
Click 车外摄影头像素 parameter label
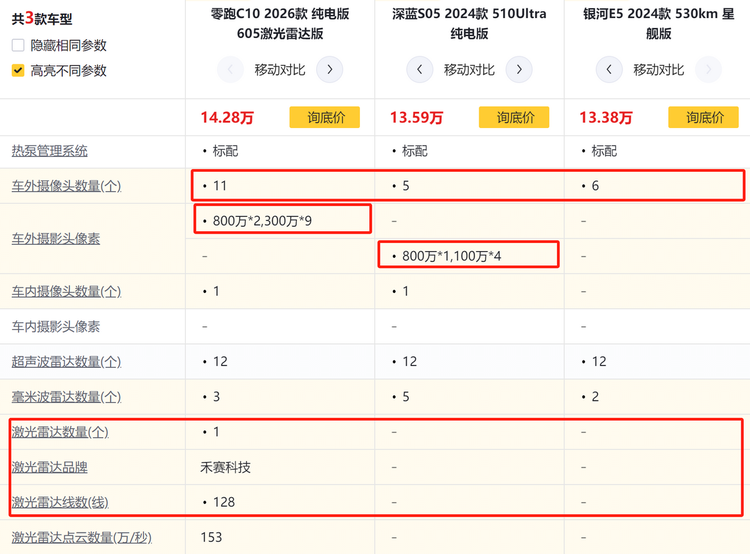55,239
